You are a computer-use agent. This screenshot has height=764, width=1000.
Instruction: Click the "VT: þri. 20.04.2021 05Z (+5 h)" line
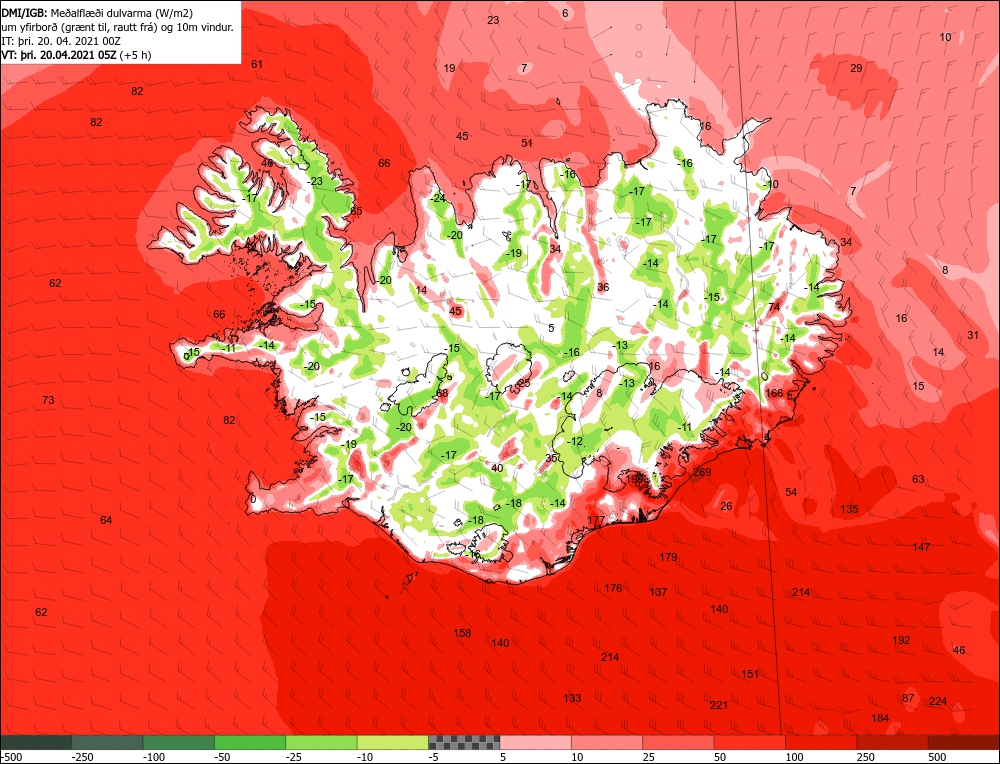coord(77,55)
